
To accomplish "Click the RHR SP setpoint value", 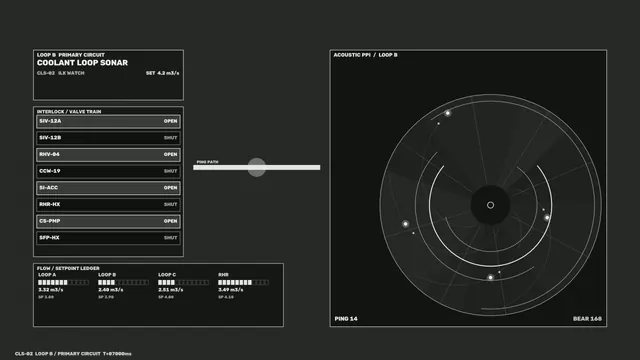I will pos(226,297).
